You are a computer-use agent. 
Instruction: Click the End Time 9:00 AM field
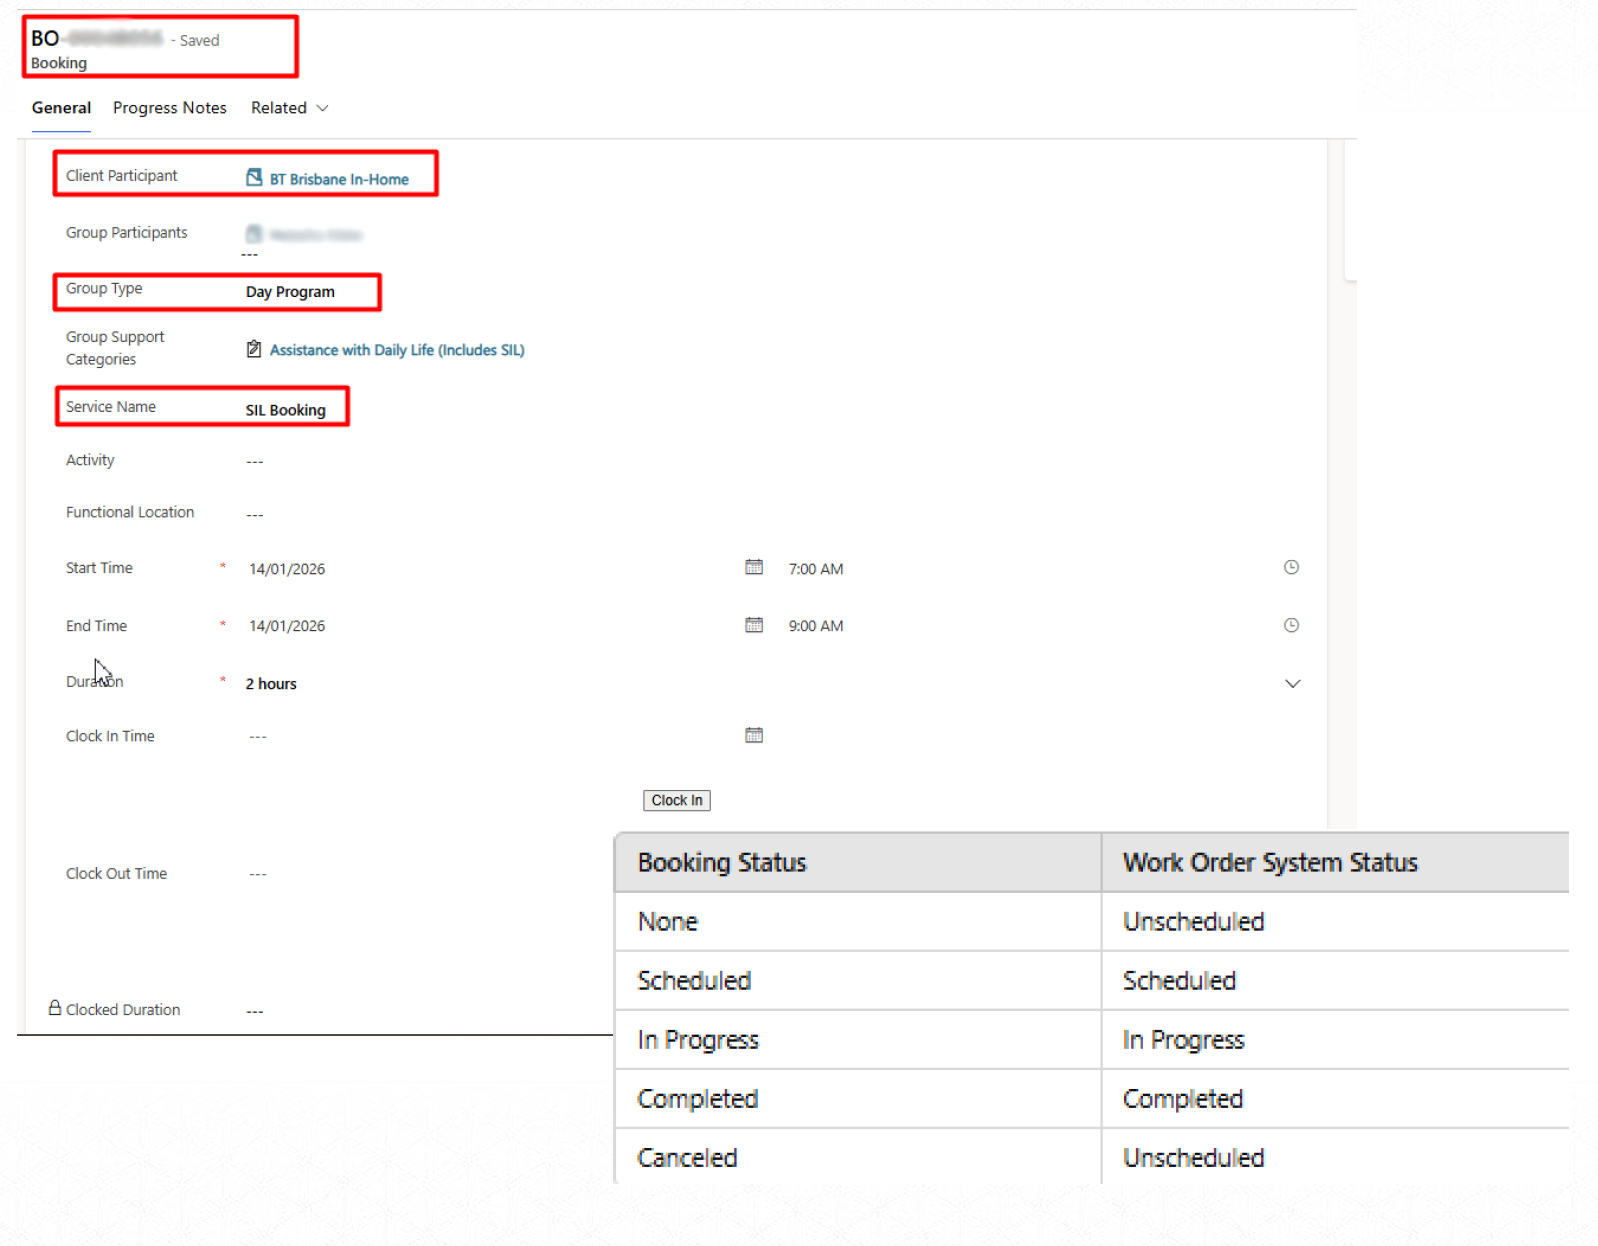[816, 626]
